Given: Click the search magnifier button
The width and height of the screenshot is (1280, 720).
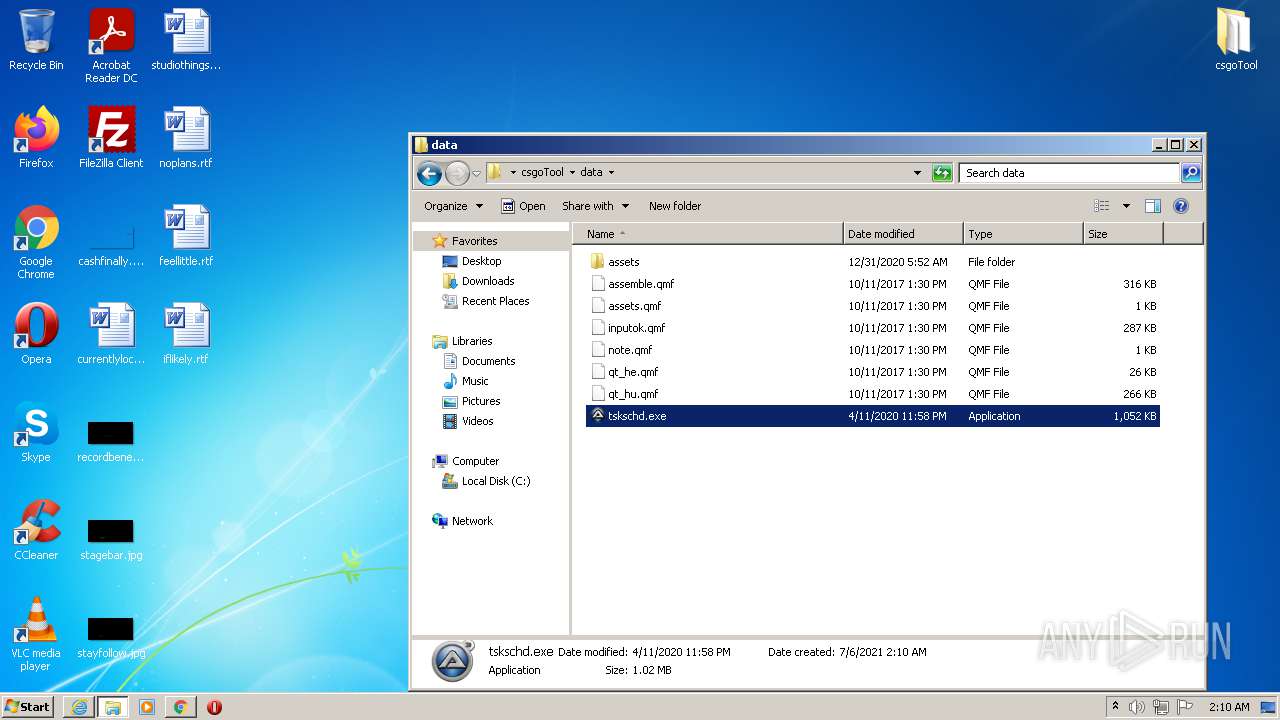Looking at the screenshot, I should click(x=1191, y=173).
